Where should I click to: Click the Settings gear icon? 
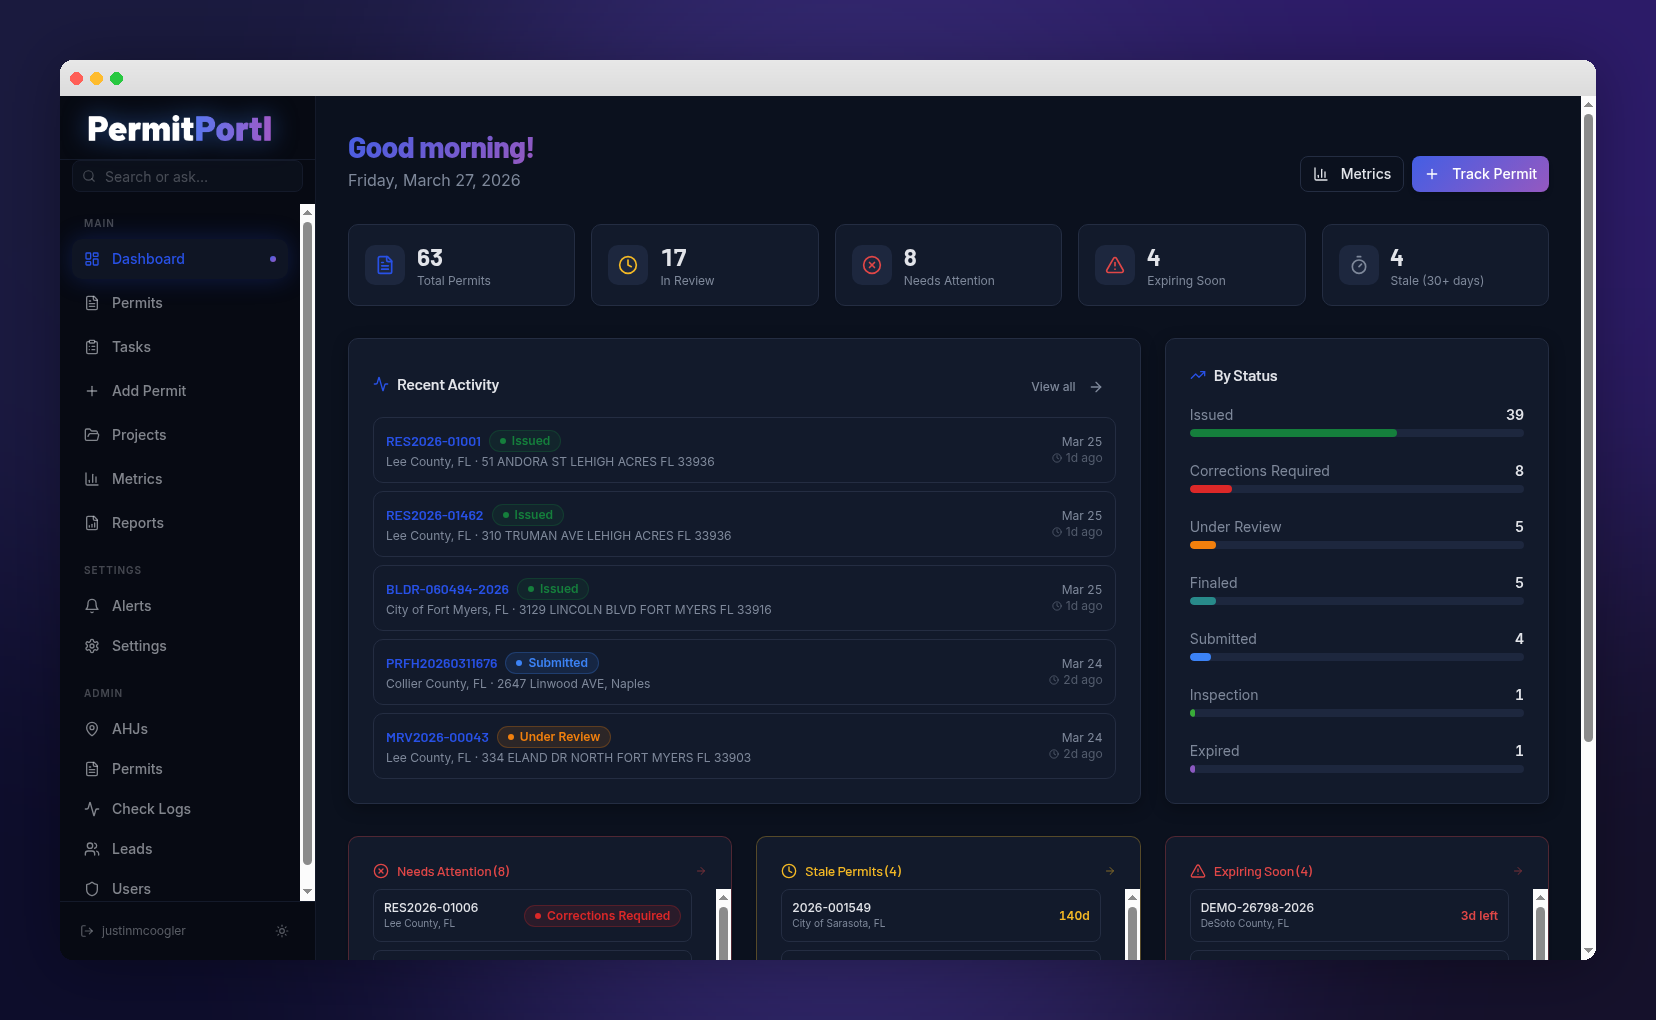click(92, 646)
